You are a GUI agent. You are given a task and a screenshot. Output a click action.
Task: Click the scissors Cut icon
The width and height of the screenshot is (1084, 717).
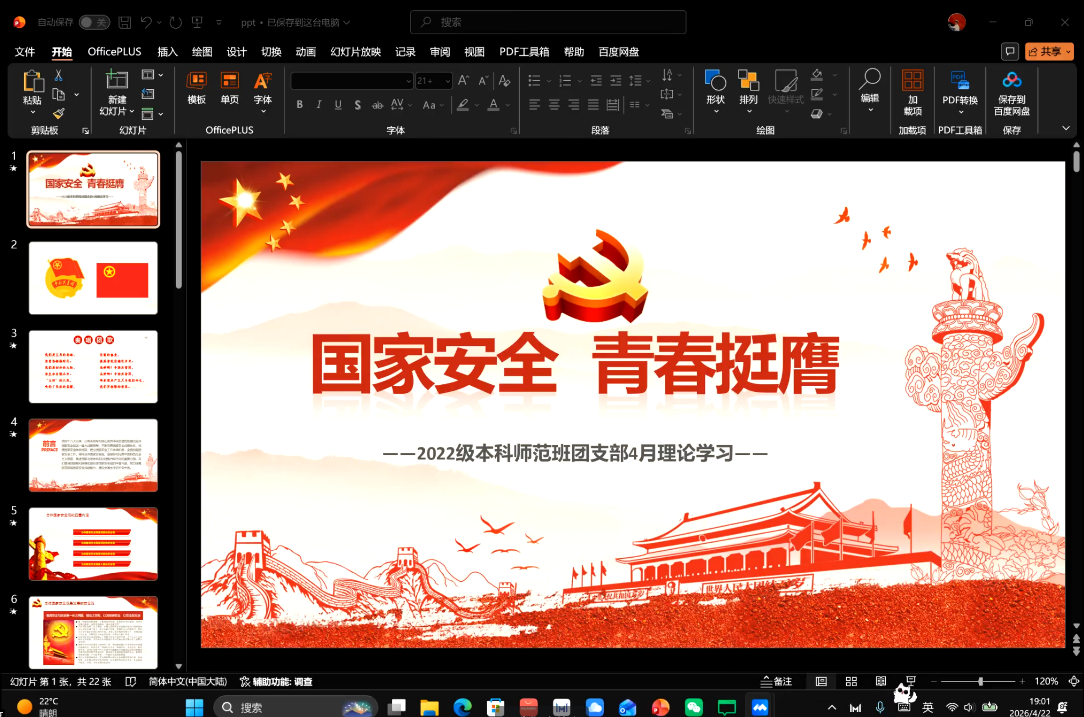click(x=59, y=75)
